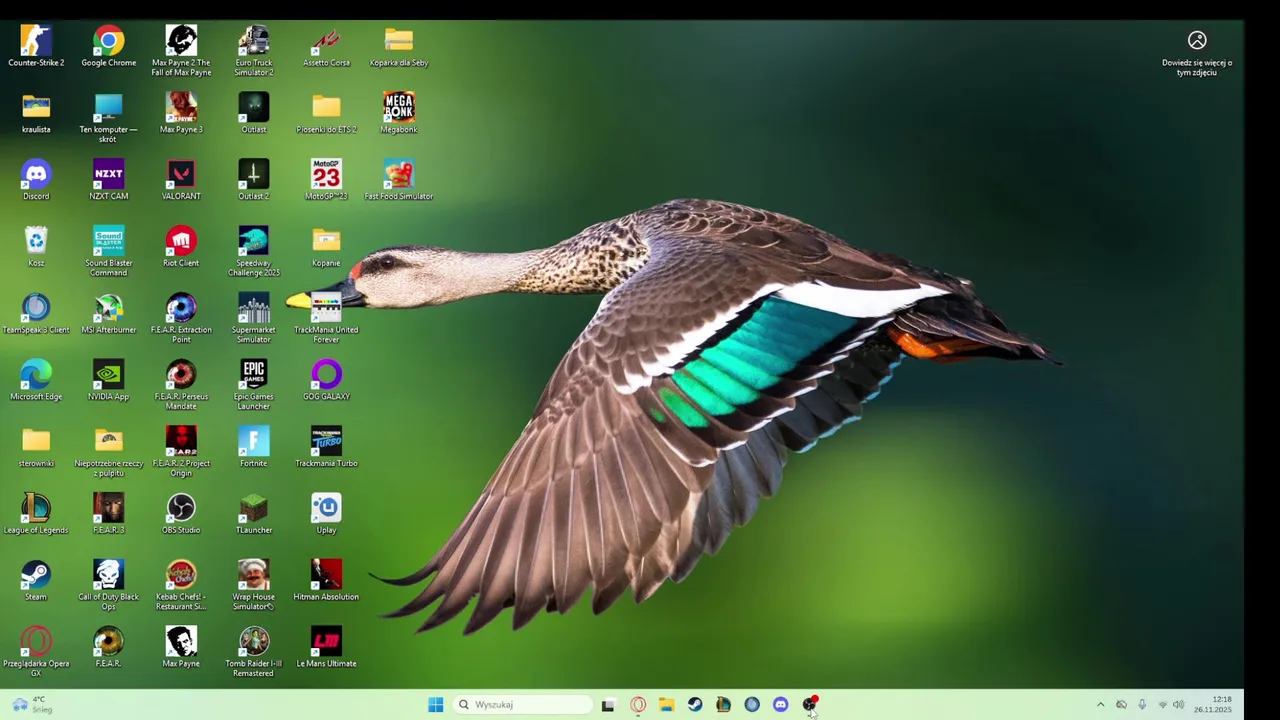This screenshot has width=1280, height=720.
Task: Click Sound Blaster Command icon
Action: [x=109, y=251]
